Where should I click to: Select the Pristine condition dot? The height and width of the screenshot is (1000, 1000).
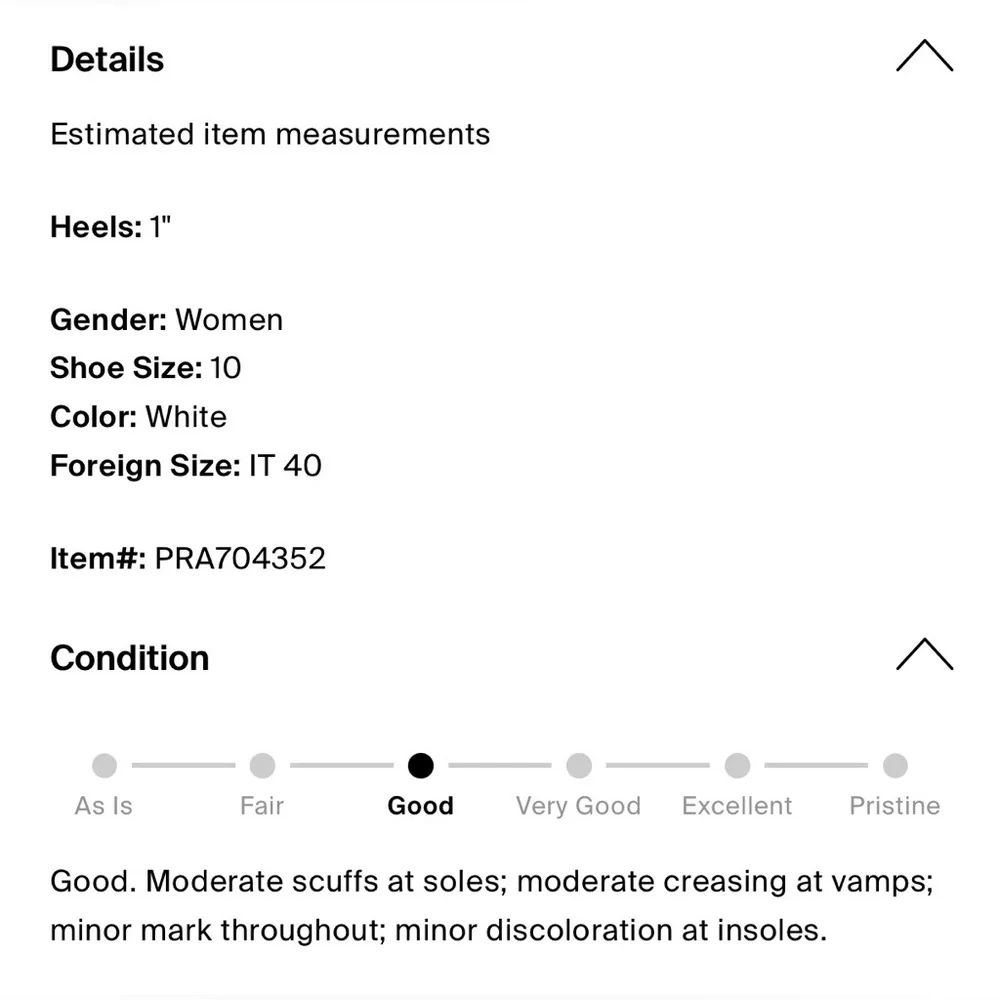(895, 766)
